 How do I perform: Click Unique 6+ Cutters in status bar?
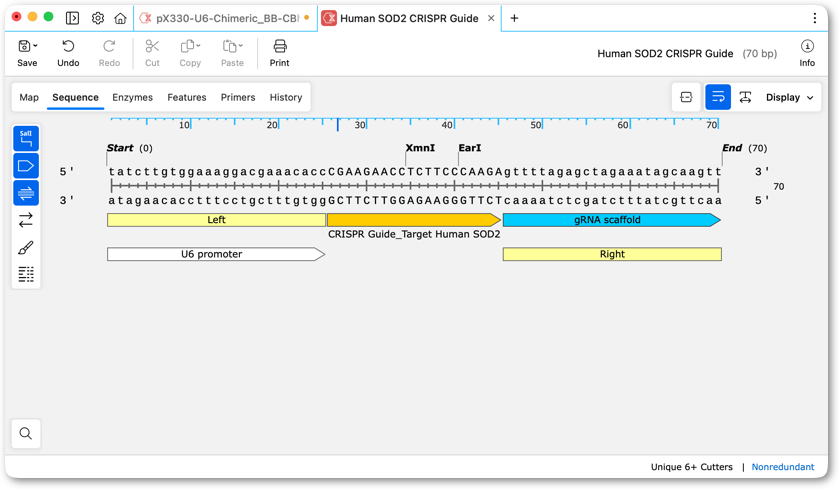click(x=691, y=467)
